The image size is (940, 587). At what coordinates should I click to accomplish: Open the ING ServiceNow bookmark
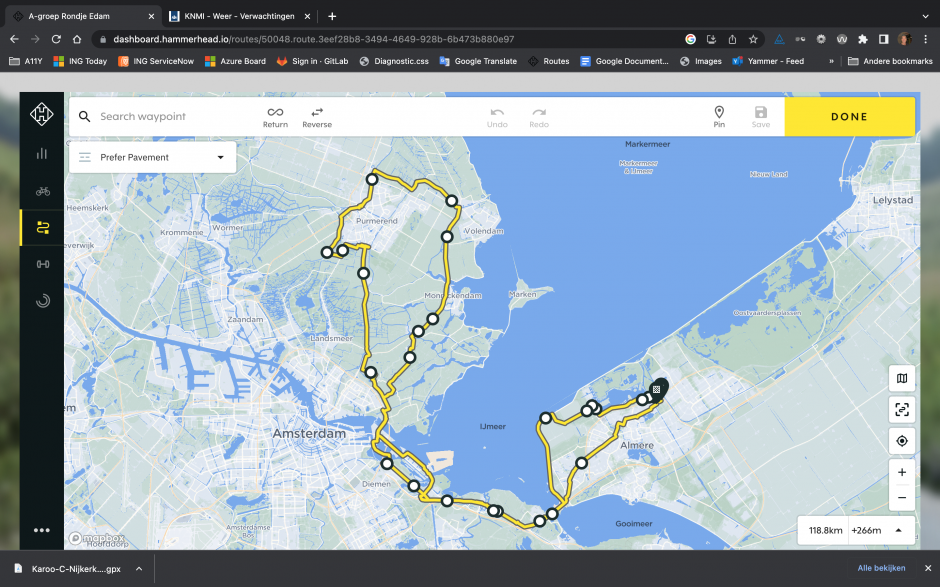coord(156,61)
